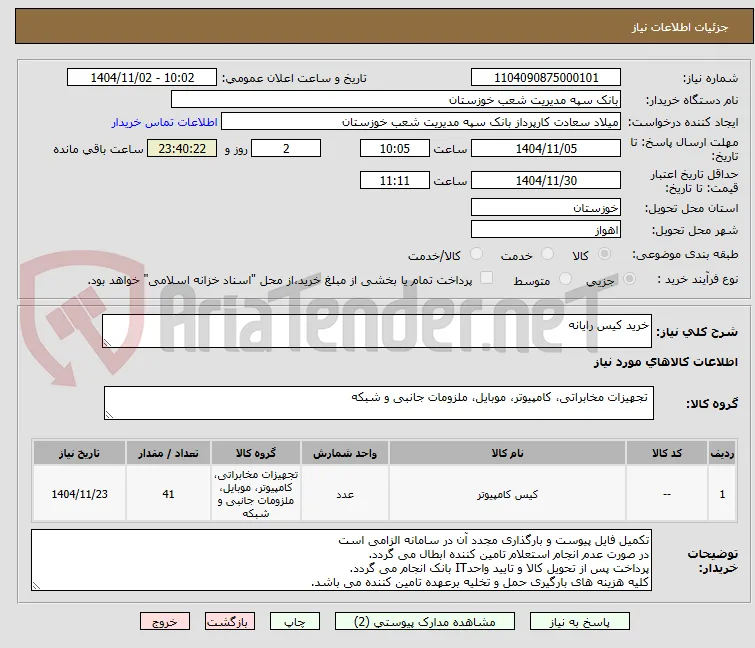This screenshot has width=755, height=648.
Task: Select the جزیی purchase type radio
Action: pyautogui.click(x=629, y=279)
